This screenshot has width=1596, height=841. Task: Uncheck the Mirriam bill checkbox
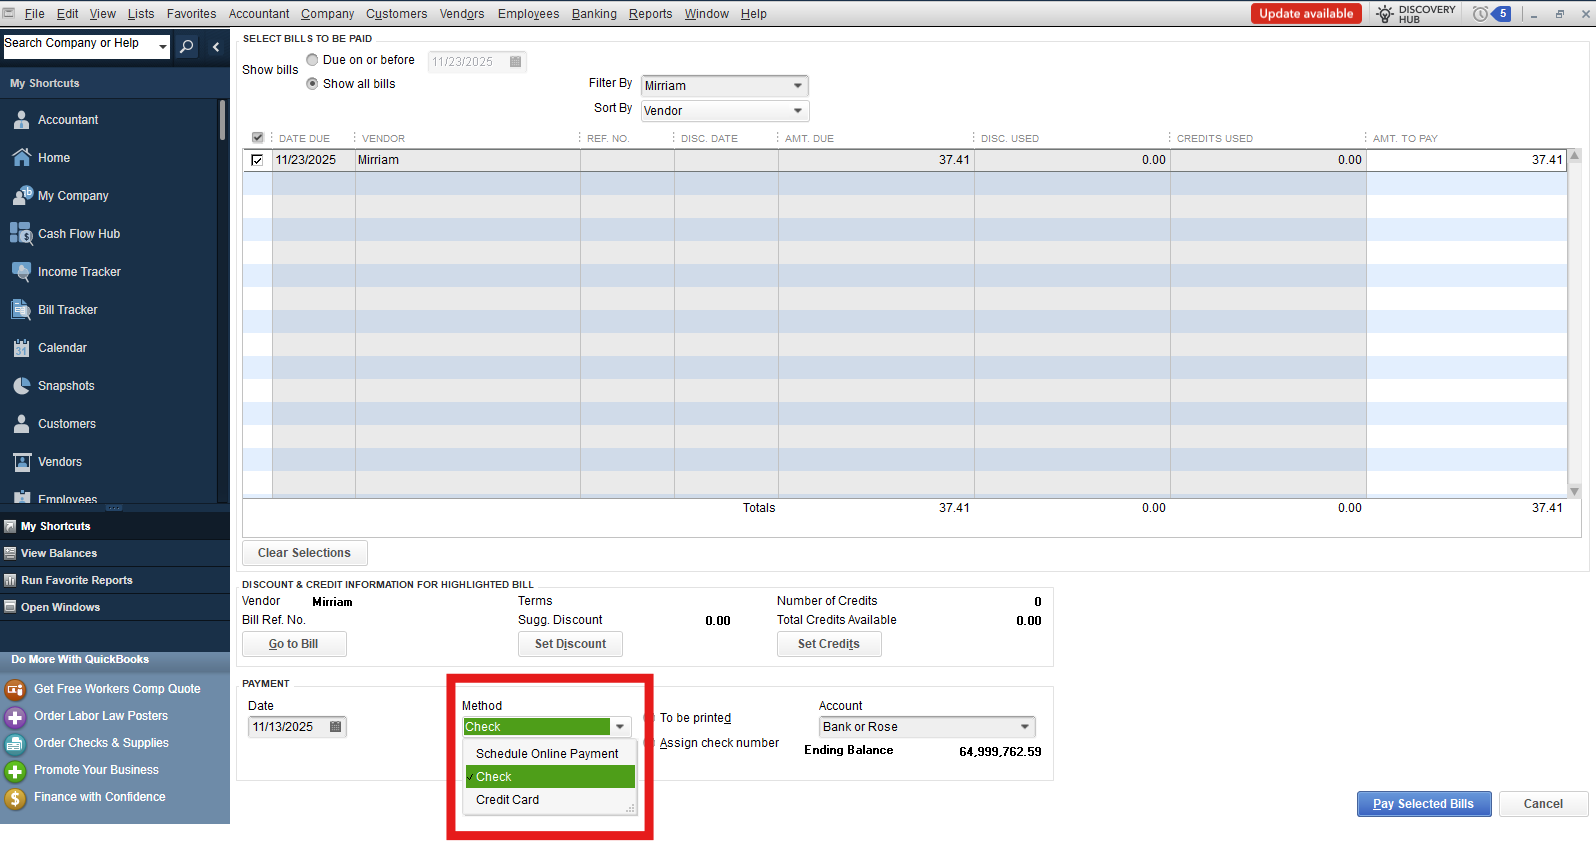(x=257, y=160)
